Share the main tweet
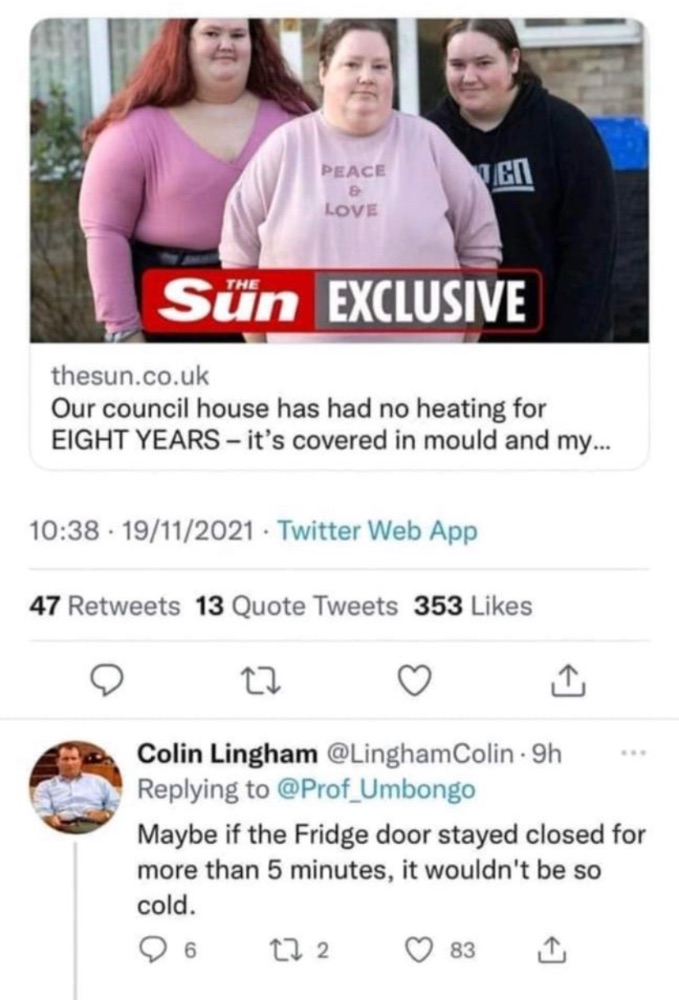Image resolution: width=679 pixels, height=1000 pixels. (x=568, y=680)
